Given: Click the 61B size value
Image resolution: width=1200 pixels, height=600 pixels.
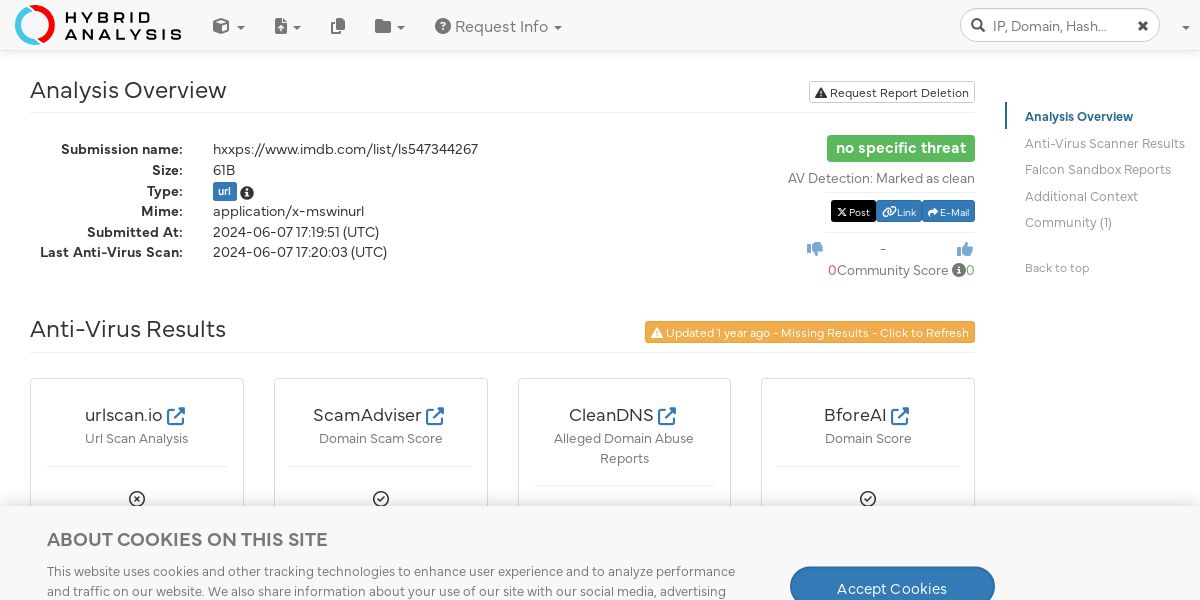Looking at the screenshot, I should pyautogui.click(x=224, y=170).
